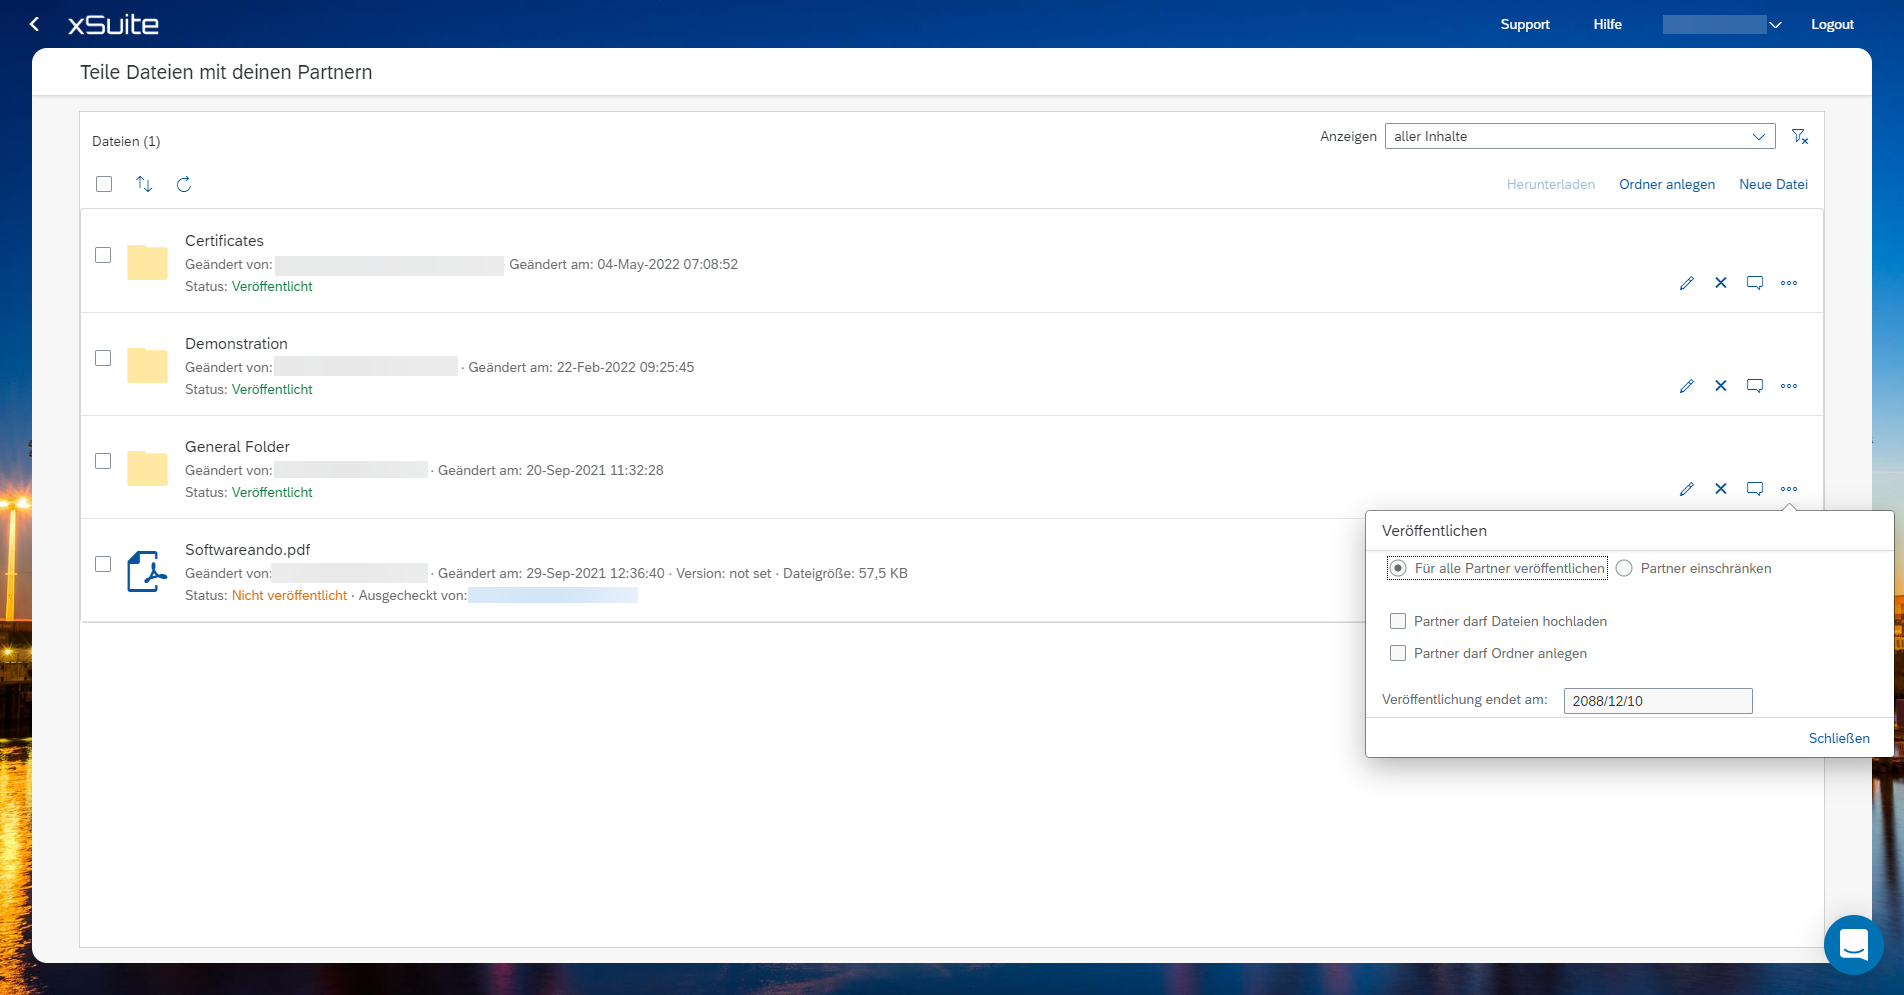The width and height of the screenshot is (1904, 995).
Task: Edit the Certificates folder with pencil icon
Action: 1687,283
